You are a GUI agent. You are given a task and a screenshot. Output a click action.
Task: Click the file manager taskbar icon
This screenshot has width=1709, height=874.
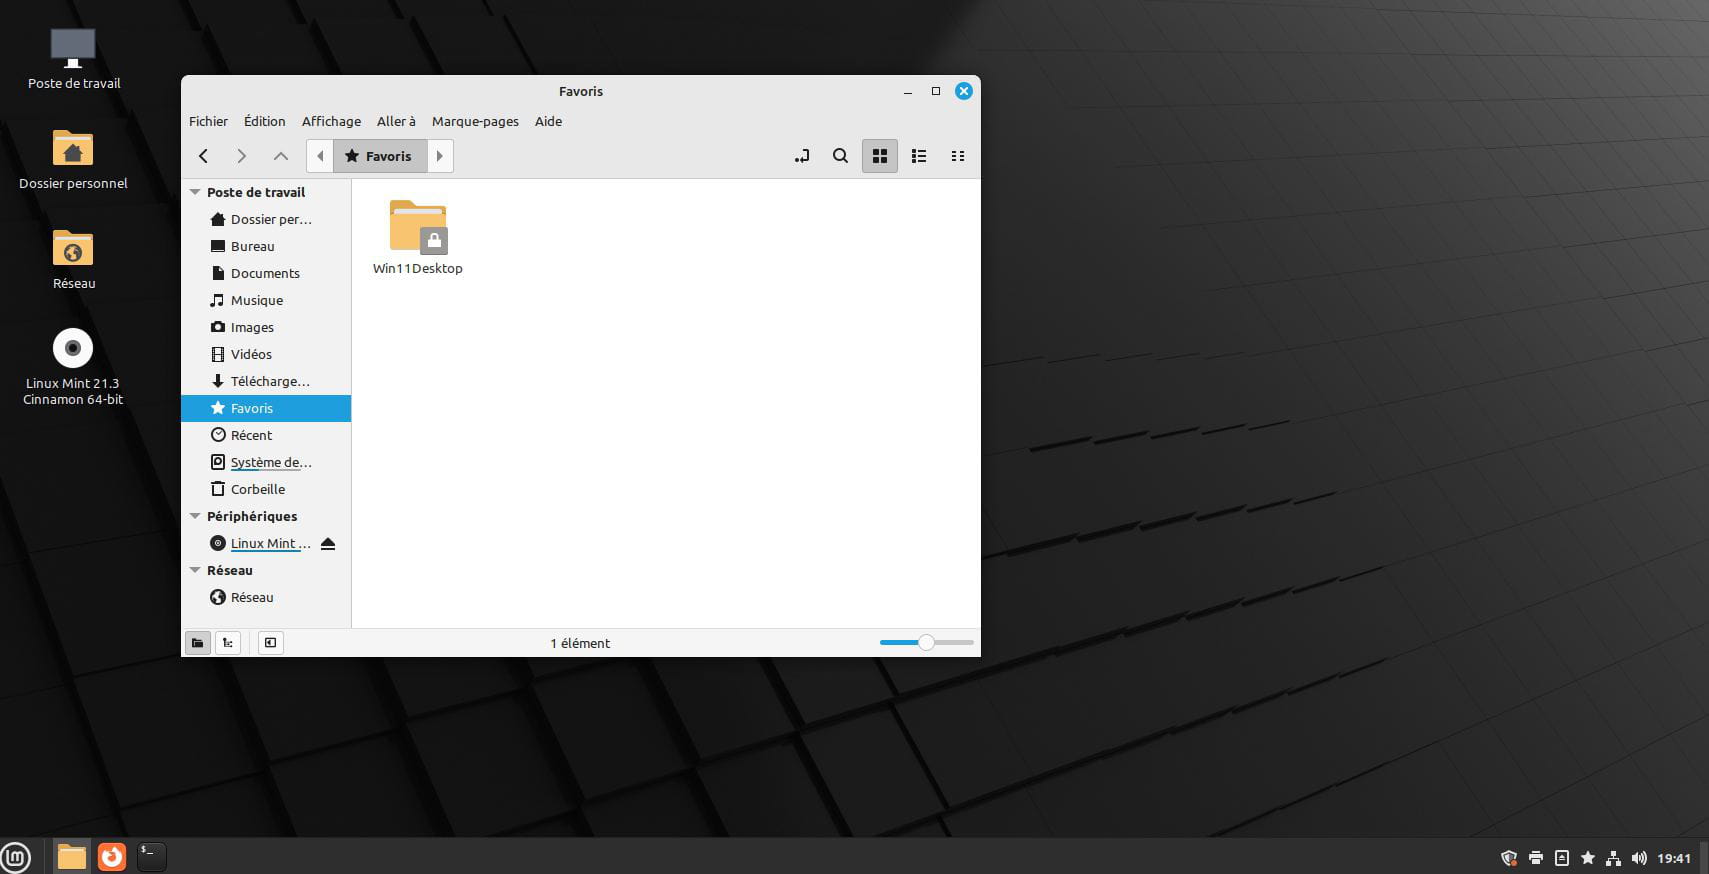pos(72,856)
